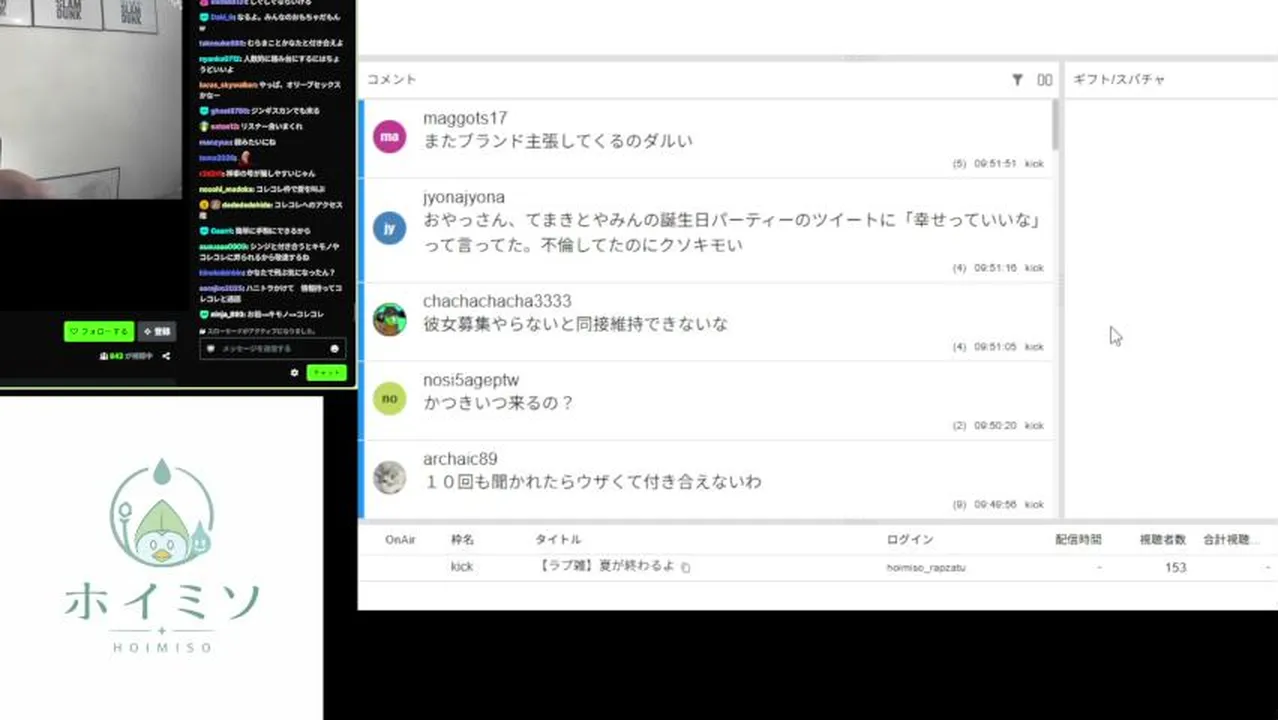This screenshot has height=720, width=1278.
Task: Click username jyonajyona in the comment list
Action: point(464,197)
